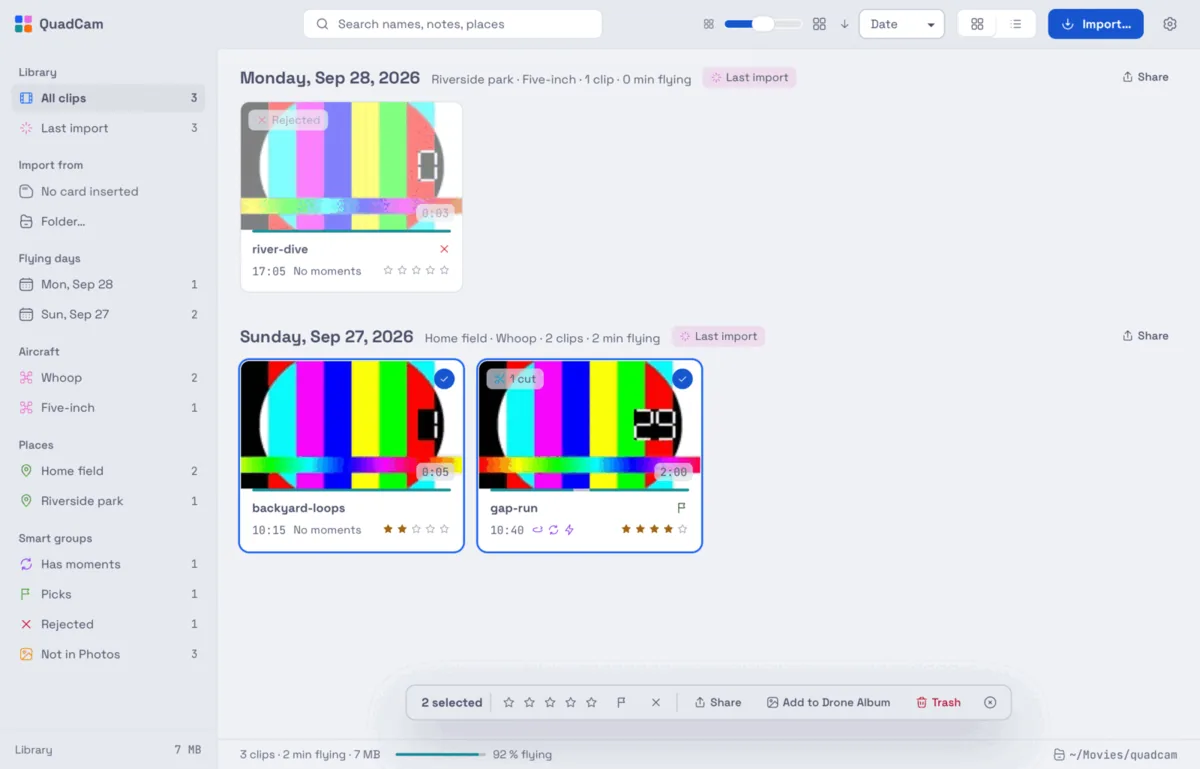The height and width of the screenshot is (769, 1200).
Task: Switch to list view
Action: pyautogui.click(x=1016, y=24)
